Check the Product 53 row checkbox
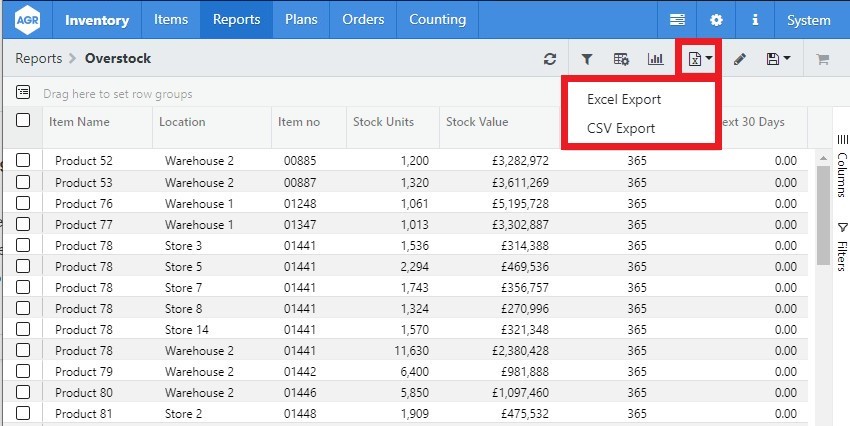The width and height of the screenshot is (850, 426). [23, 182]
